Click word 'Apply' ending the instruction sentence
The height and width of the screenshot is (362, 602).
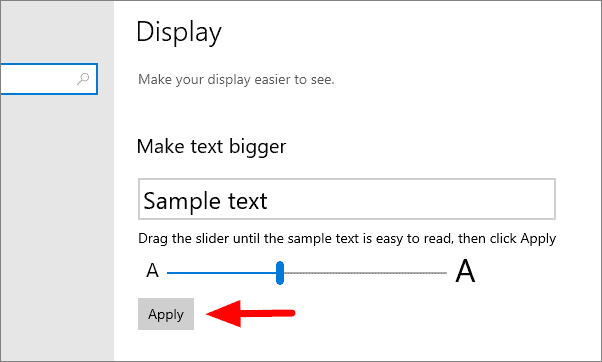coord(538,239)
